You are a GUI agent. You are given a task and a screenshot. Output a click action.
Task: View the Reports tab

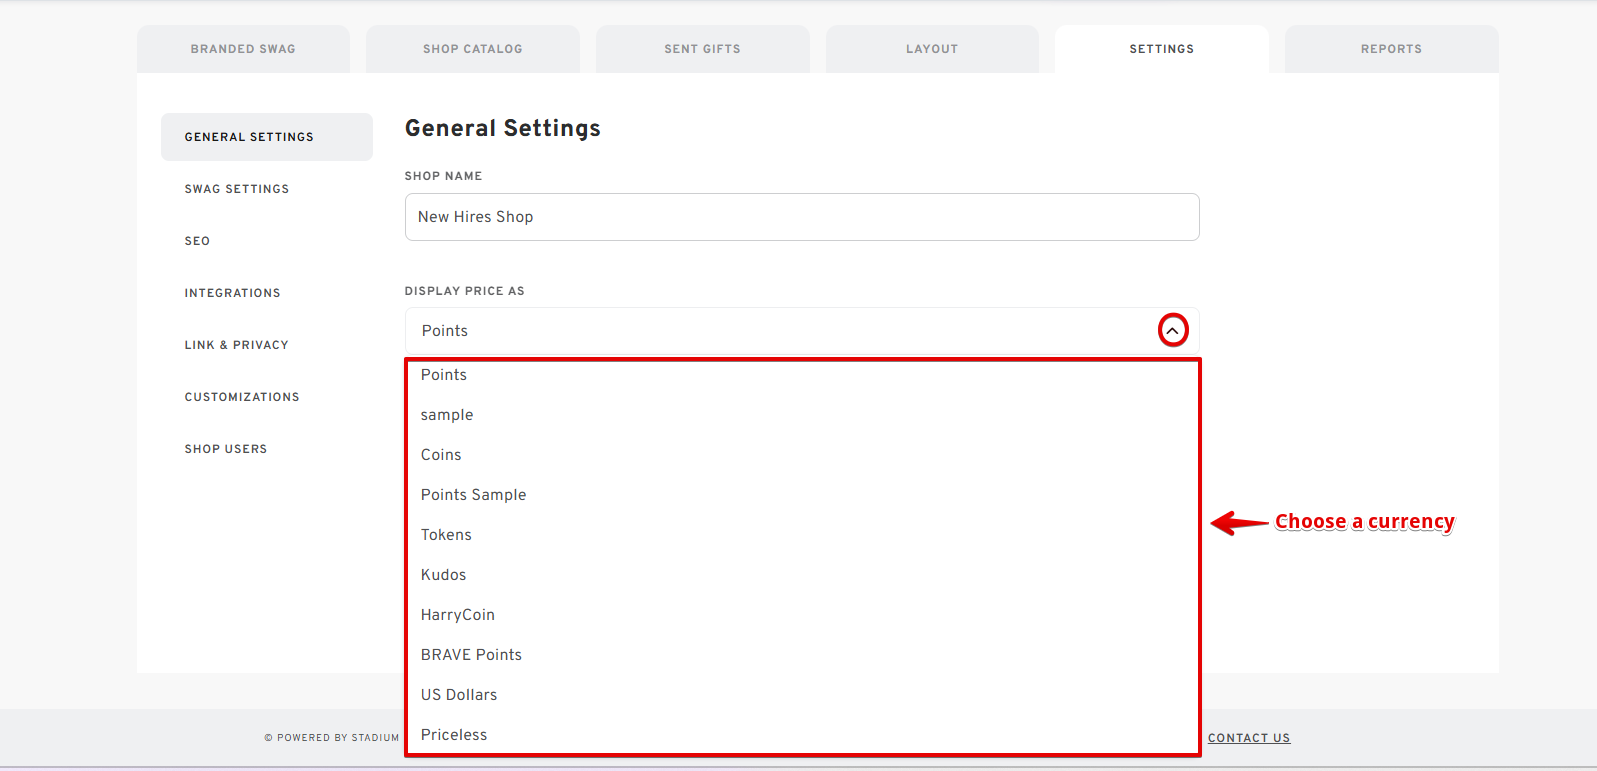coord(1390,49)
